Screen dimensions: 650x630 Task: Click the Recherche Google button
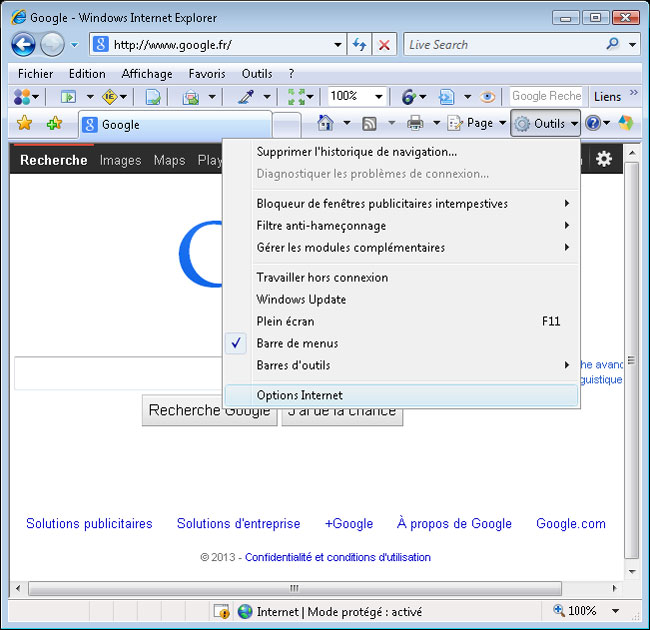[x=209, y=410]
